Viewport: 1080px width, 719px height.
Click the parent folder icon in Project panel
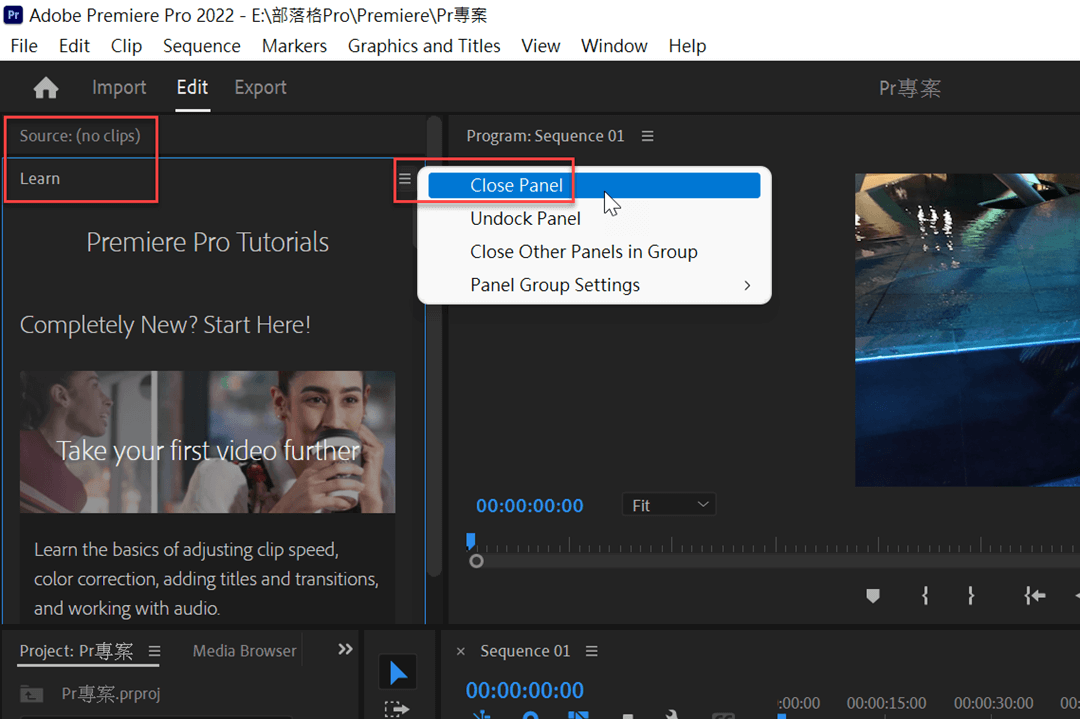coord(31,694)
